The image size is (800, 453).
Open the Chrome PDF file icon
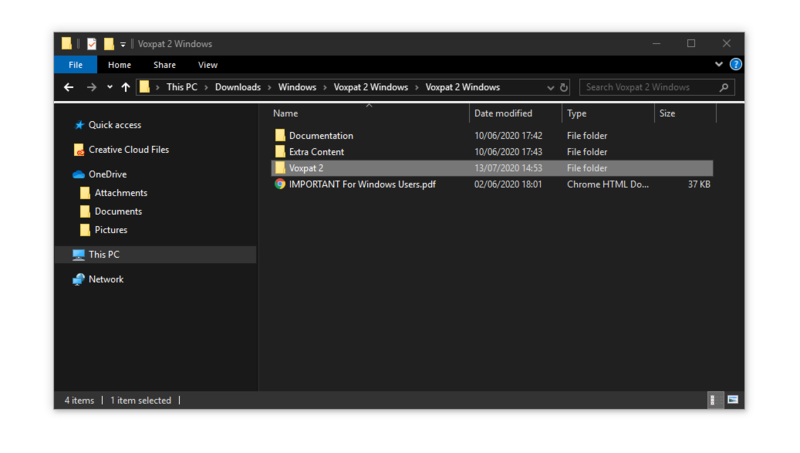(280, 185)
